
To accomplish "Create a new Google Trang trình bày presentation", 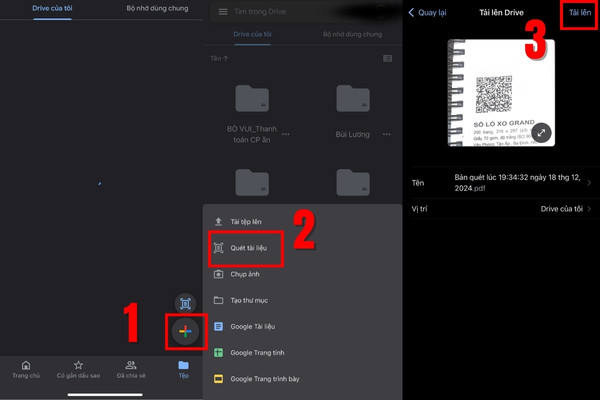I will click(302, 379).
